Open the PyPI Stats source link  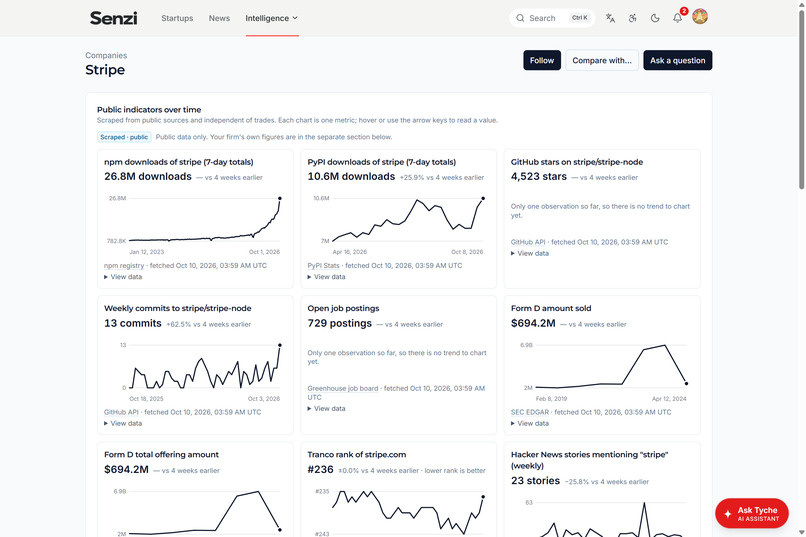pyautogui.click(x=323, y=266)
